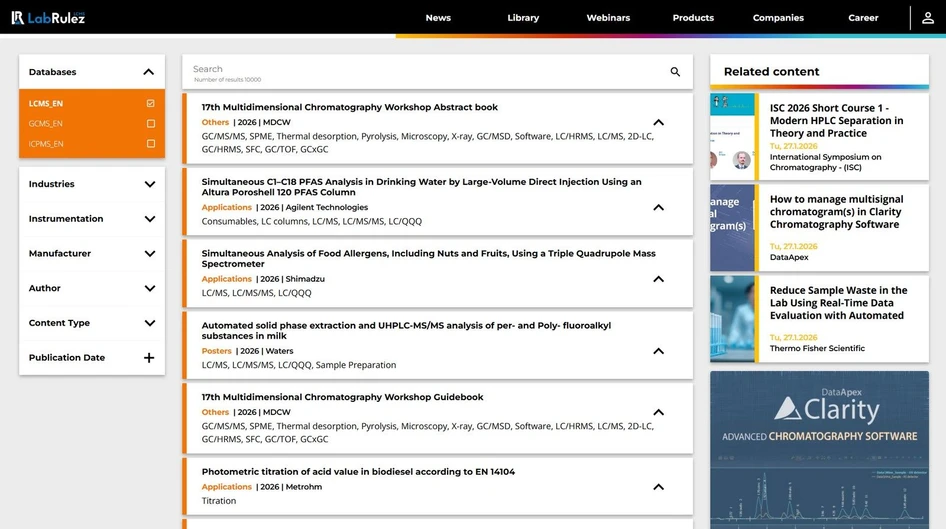Click the search magnifier icon

675,72
